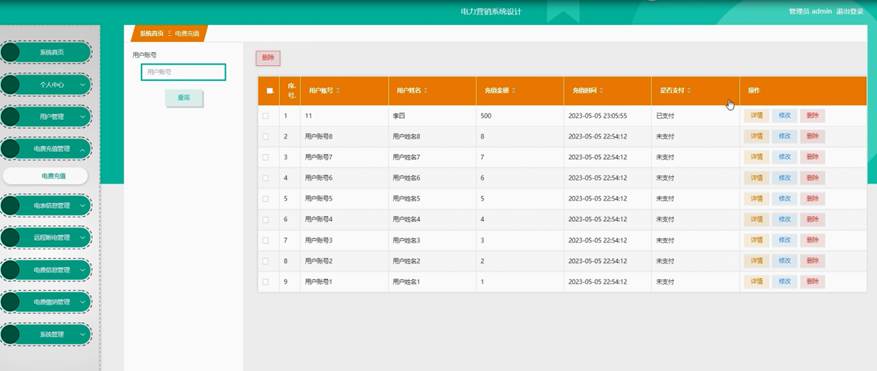Check the box for row 1 (李四)

point(266,116)
